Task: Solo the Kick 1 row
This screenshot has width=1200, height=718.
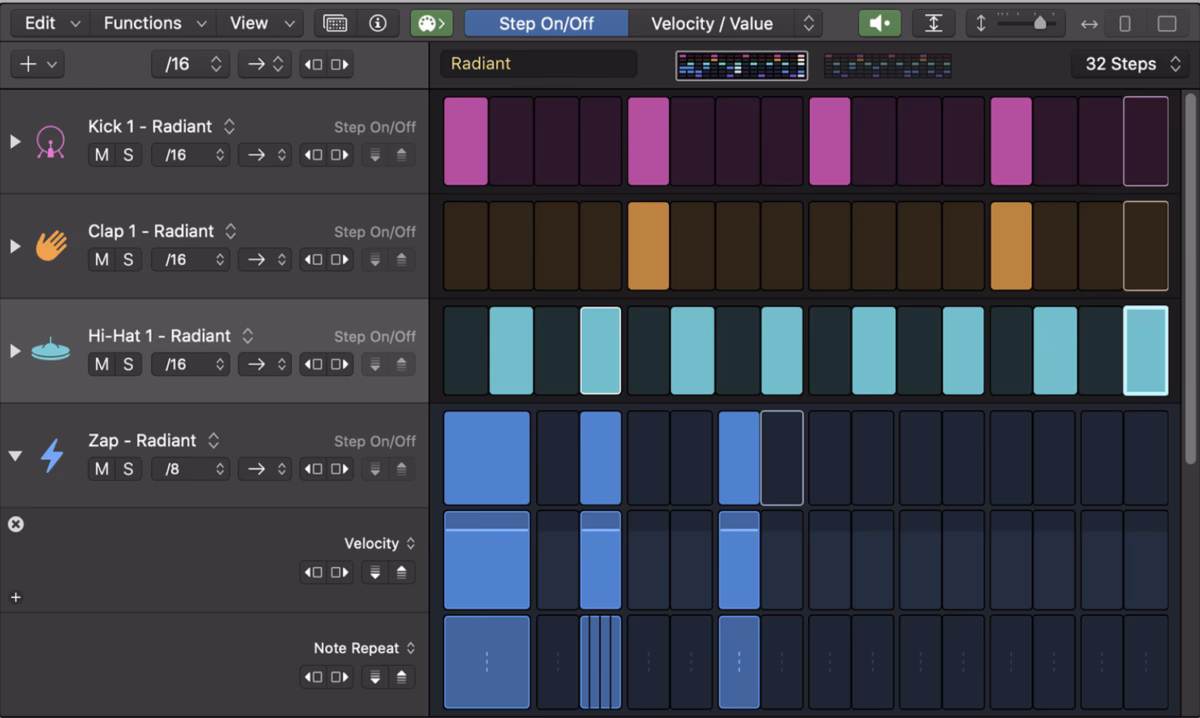Action: (128, 155)
